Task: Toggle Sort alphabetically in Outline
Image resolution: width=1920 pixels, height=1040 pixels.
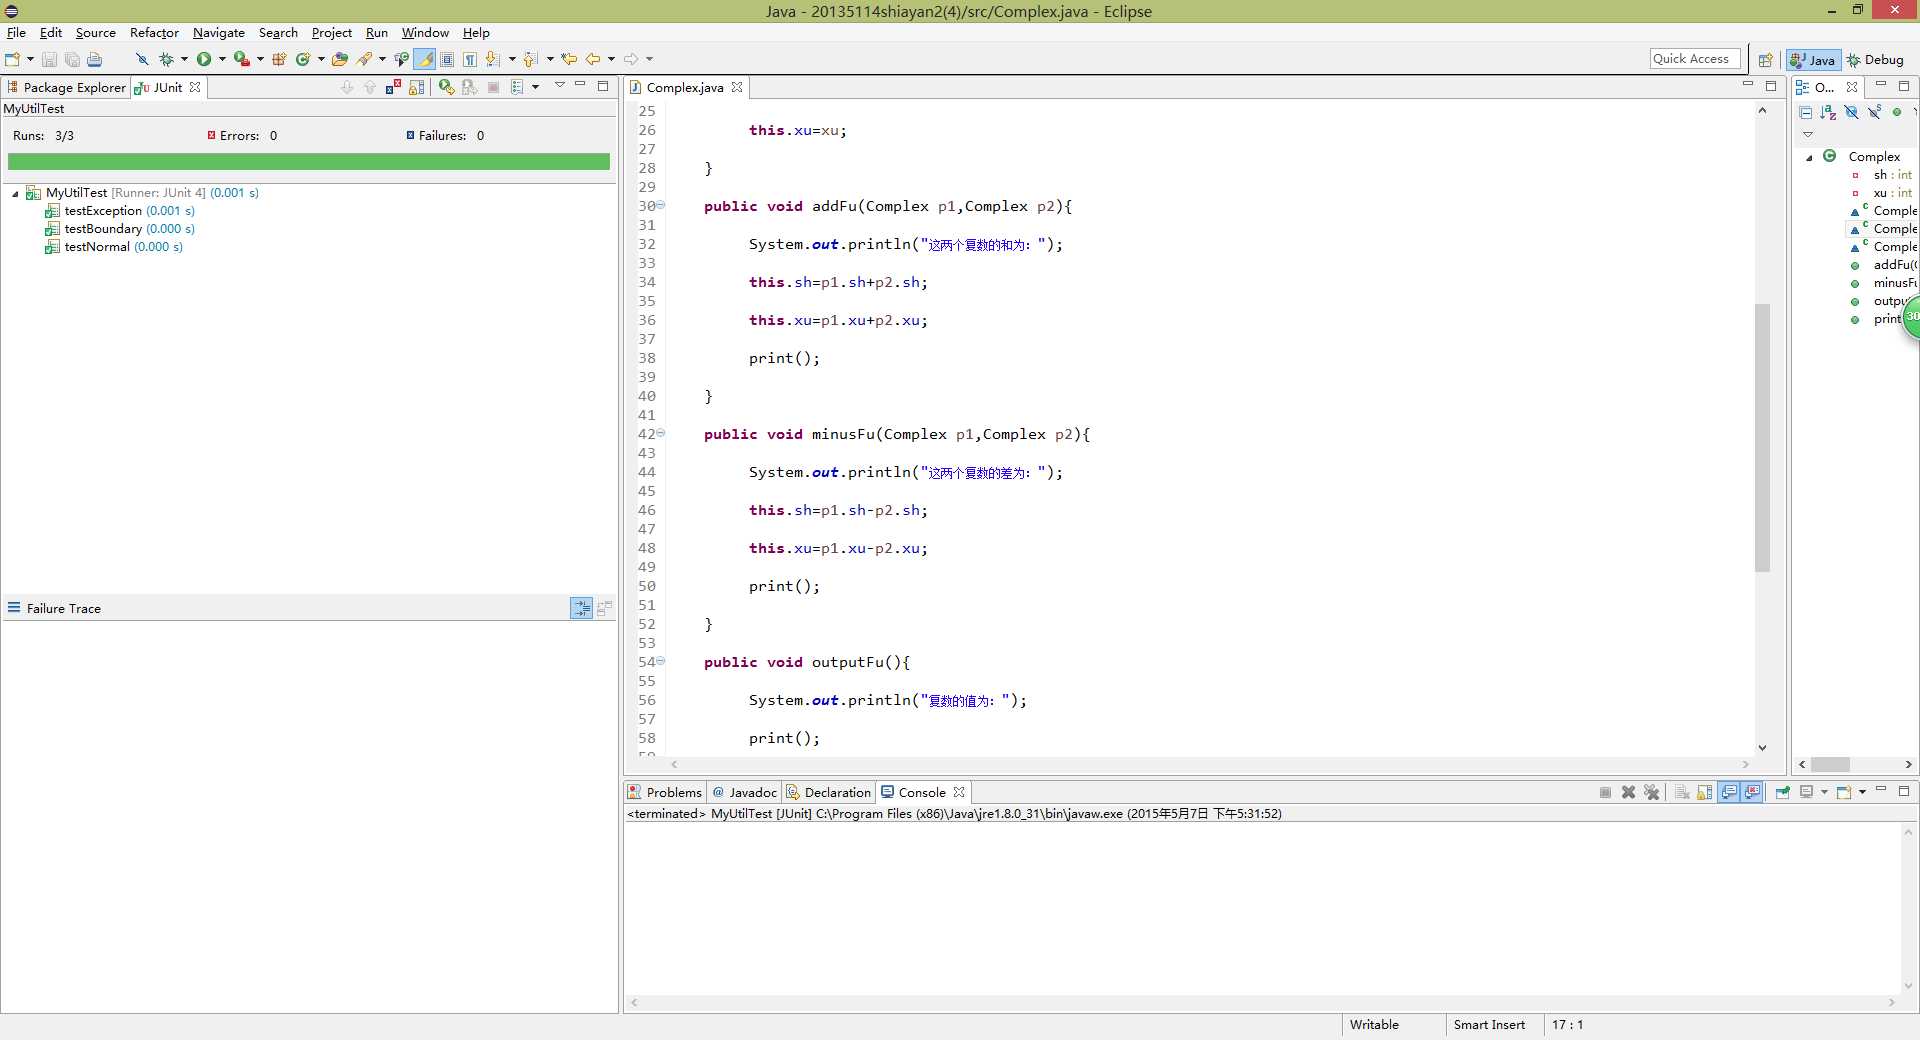Action: click(x=1828, y=112)
